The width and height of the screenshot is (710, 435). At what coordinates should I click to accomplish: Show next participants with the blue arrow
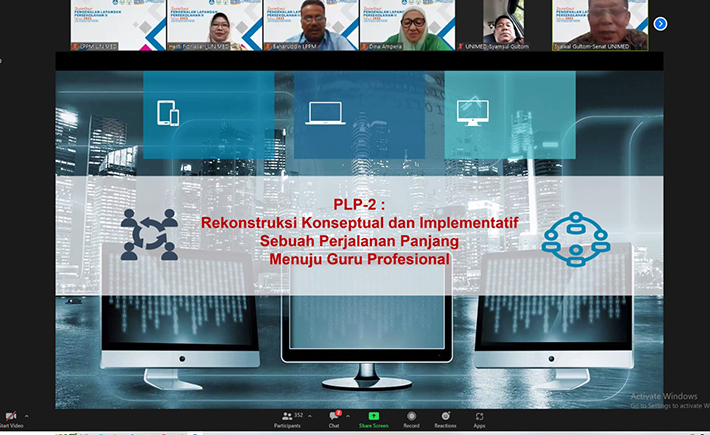pyautogui.click(x=660, y=24)
